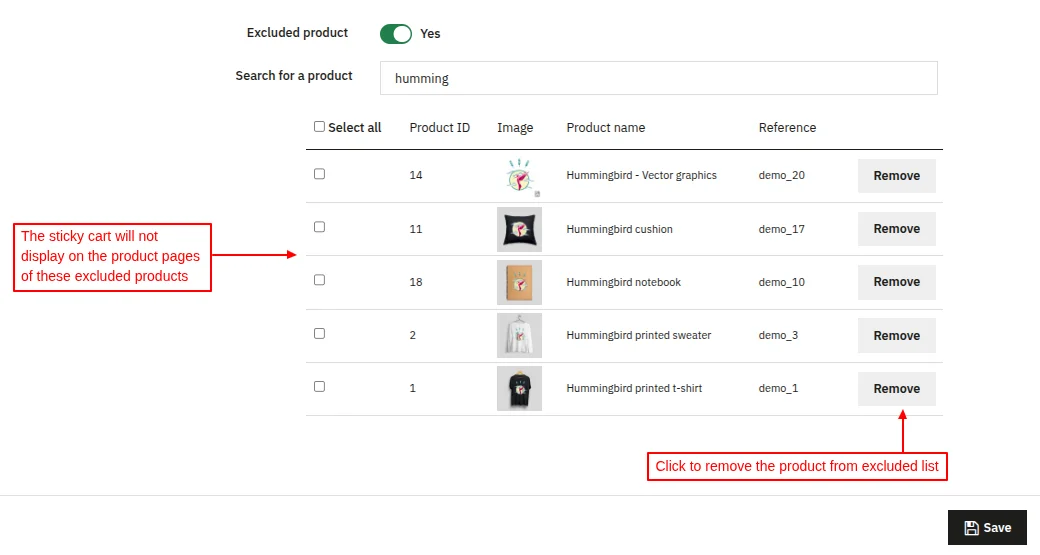Click the Product ID column header
The image size is (1040, 555).
(x=440, y=127)
